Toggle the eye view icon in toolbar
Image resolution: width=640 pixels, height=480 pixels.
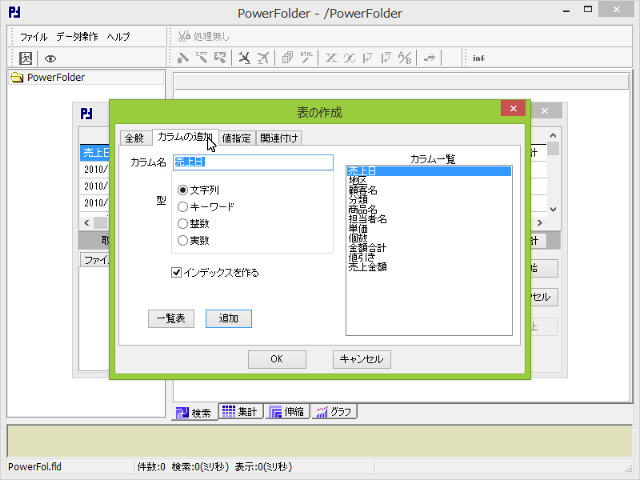[x=50, y=59]
